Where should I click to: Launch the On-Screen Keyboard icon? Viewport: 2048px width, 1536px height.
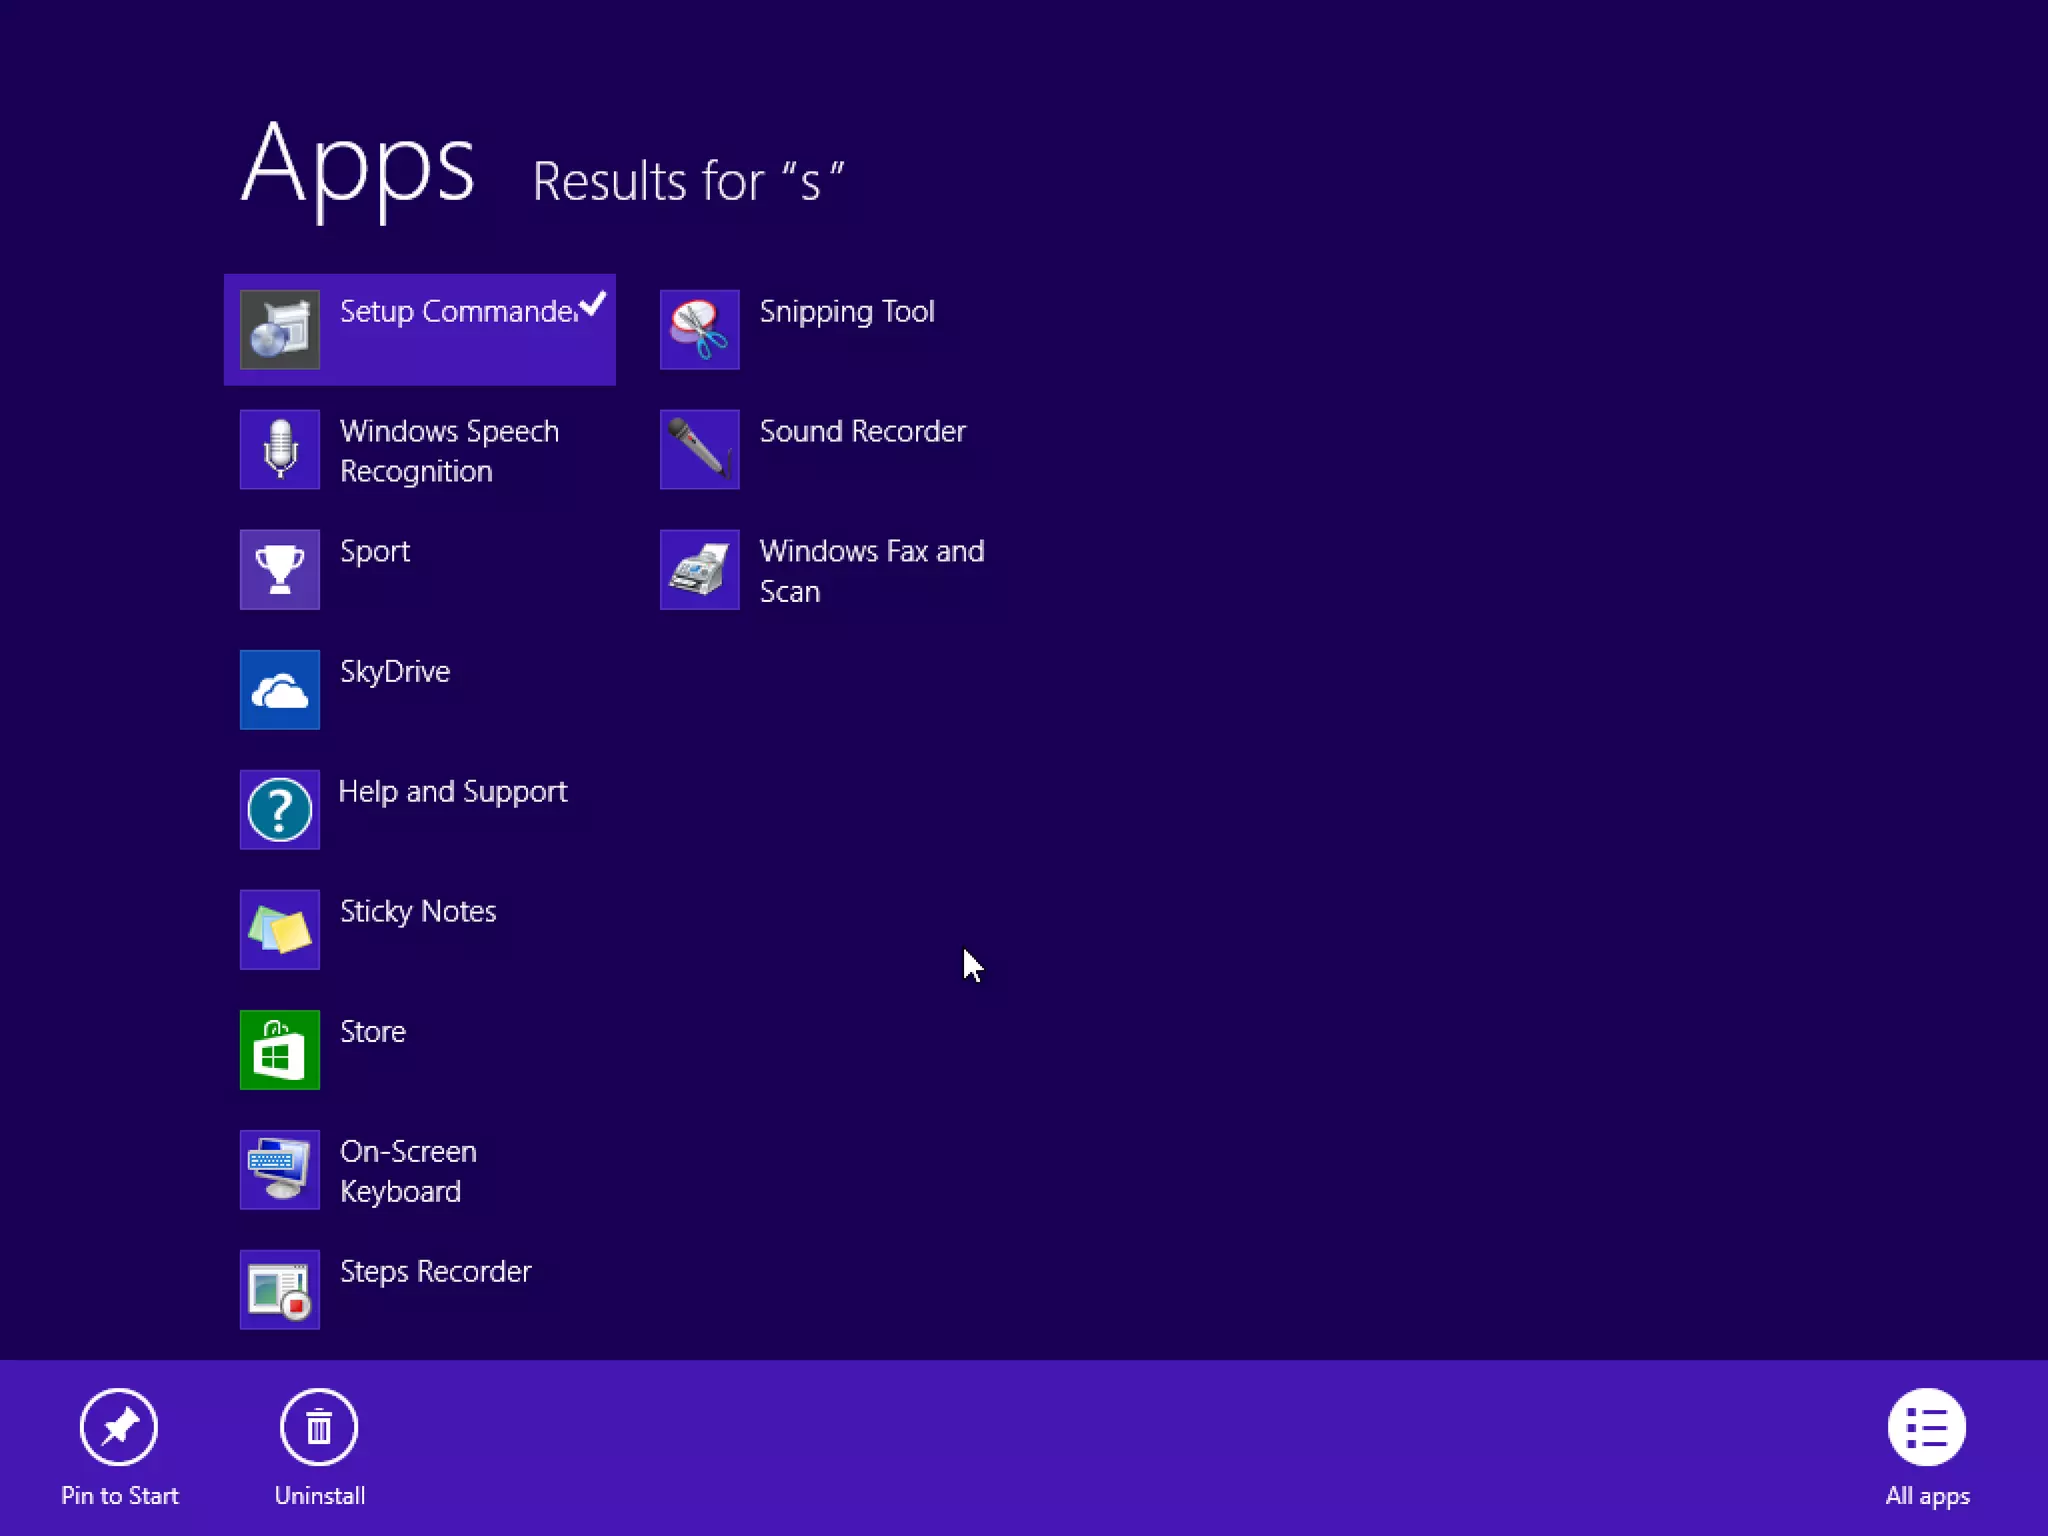[x=280, y=1170]
